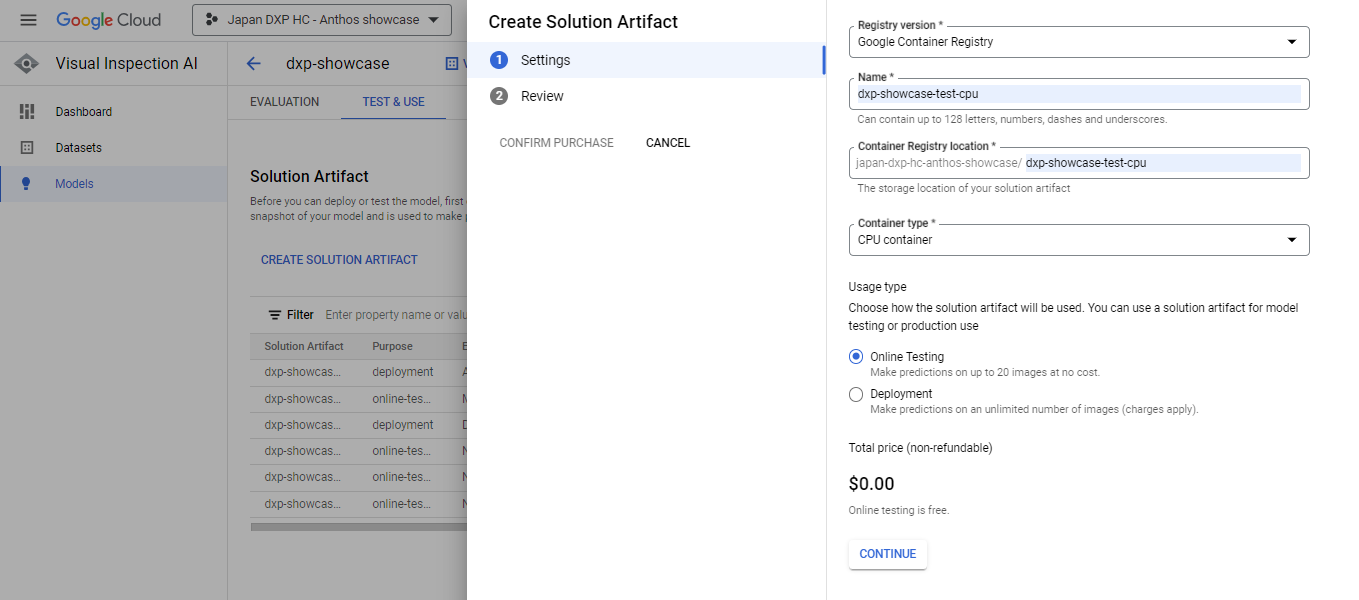The width and height of the screenshot is (1359, 600).
Task: Click the dxp-showcase model title
Action: point(338,64)
